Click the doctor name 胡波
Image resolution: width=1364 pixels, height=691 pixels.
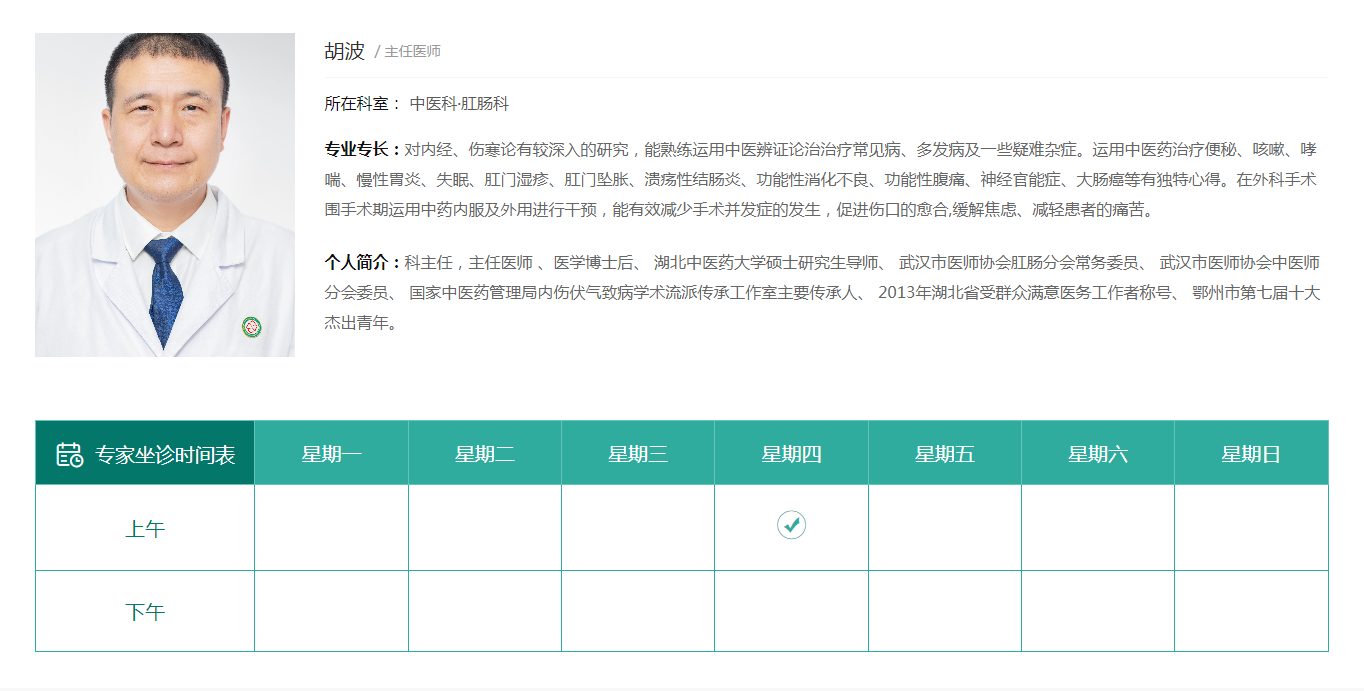345,51
